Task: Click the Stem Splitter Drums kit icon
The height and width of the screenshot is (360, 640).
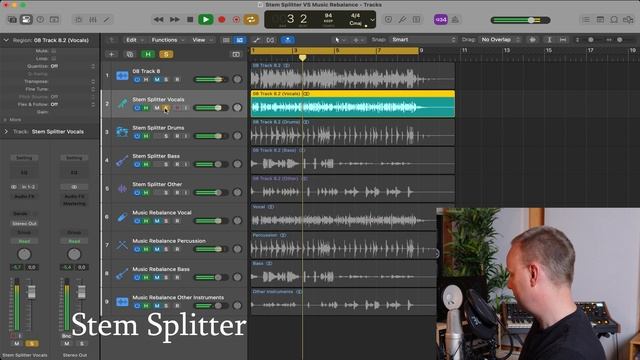Action: pos(122,131)
